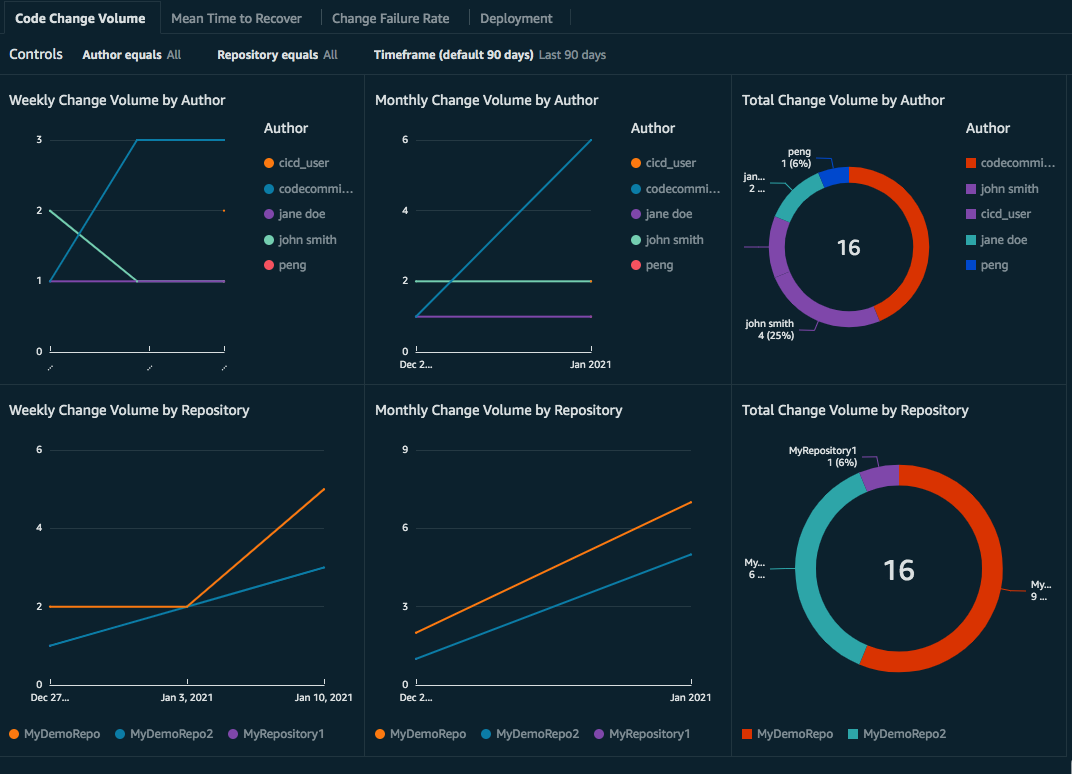Click the orange MyDemoRepo dot in Weekly Repository legend
1072x774 pixels.
tap(14, 733)
